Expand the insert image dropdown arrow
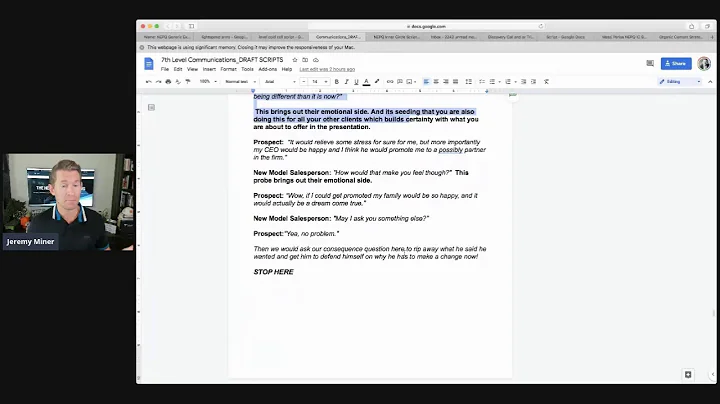 point(415,82)
